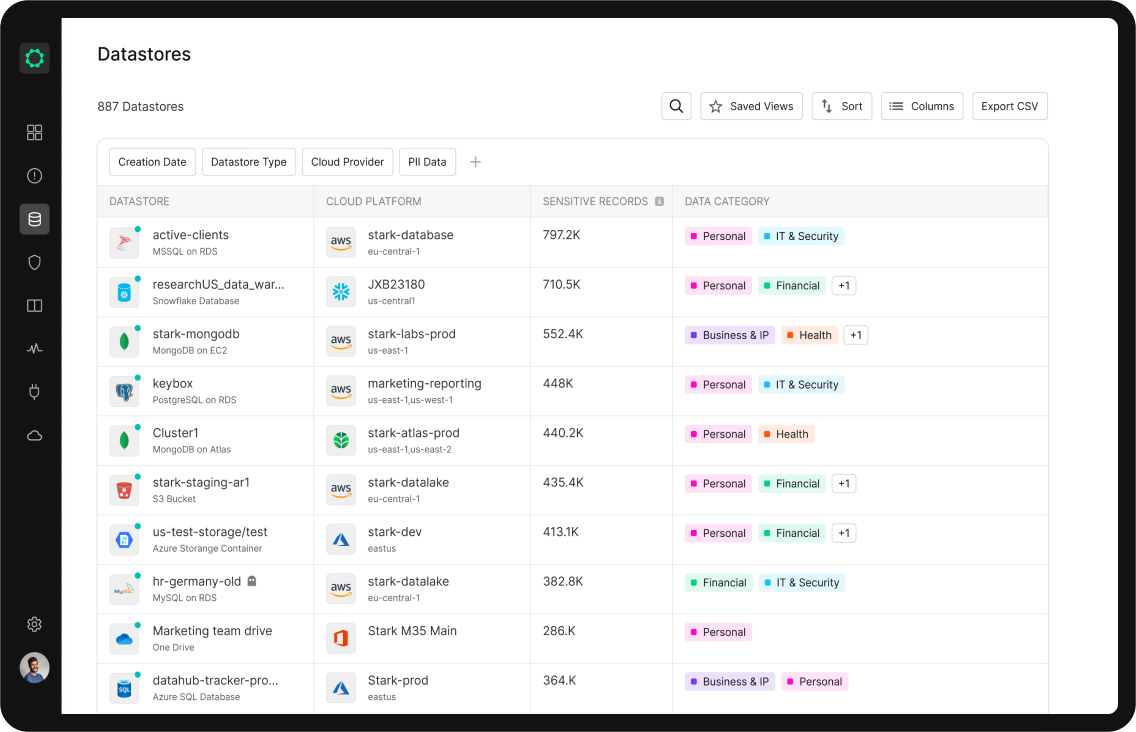1136x732 pixels.
Task: Open the user profile avatar
Action: pos(34,667)
